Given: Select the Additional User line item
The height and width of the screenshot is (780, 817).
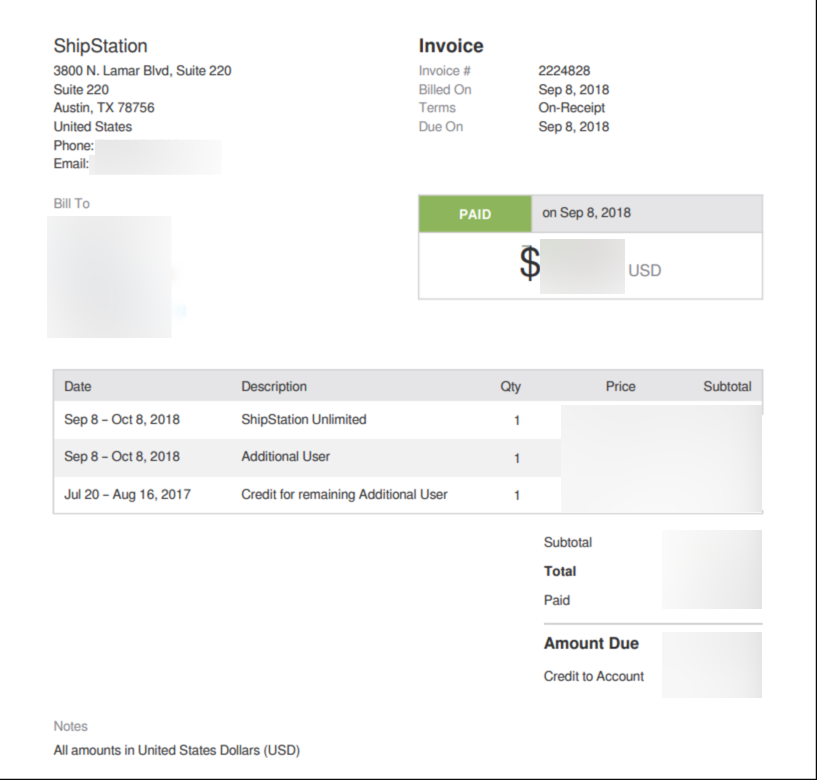Looking at the screenshot, I should click(x=286, y=457).
